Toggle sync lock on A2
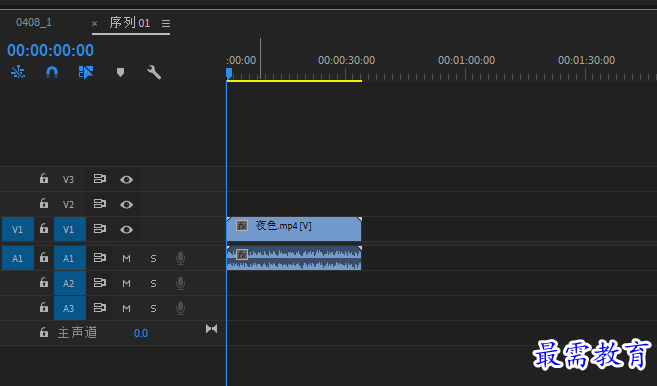The width and height of the screenshot is (657, 386). click(x=100, y=282)
